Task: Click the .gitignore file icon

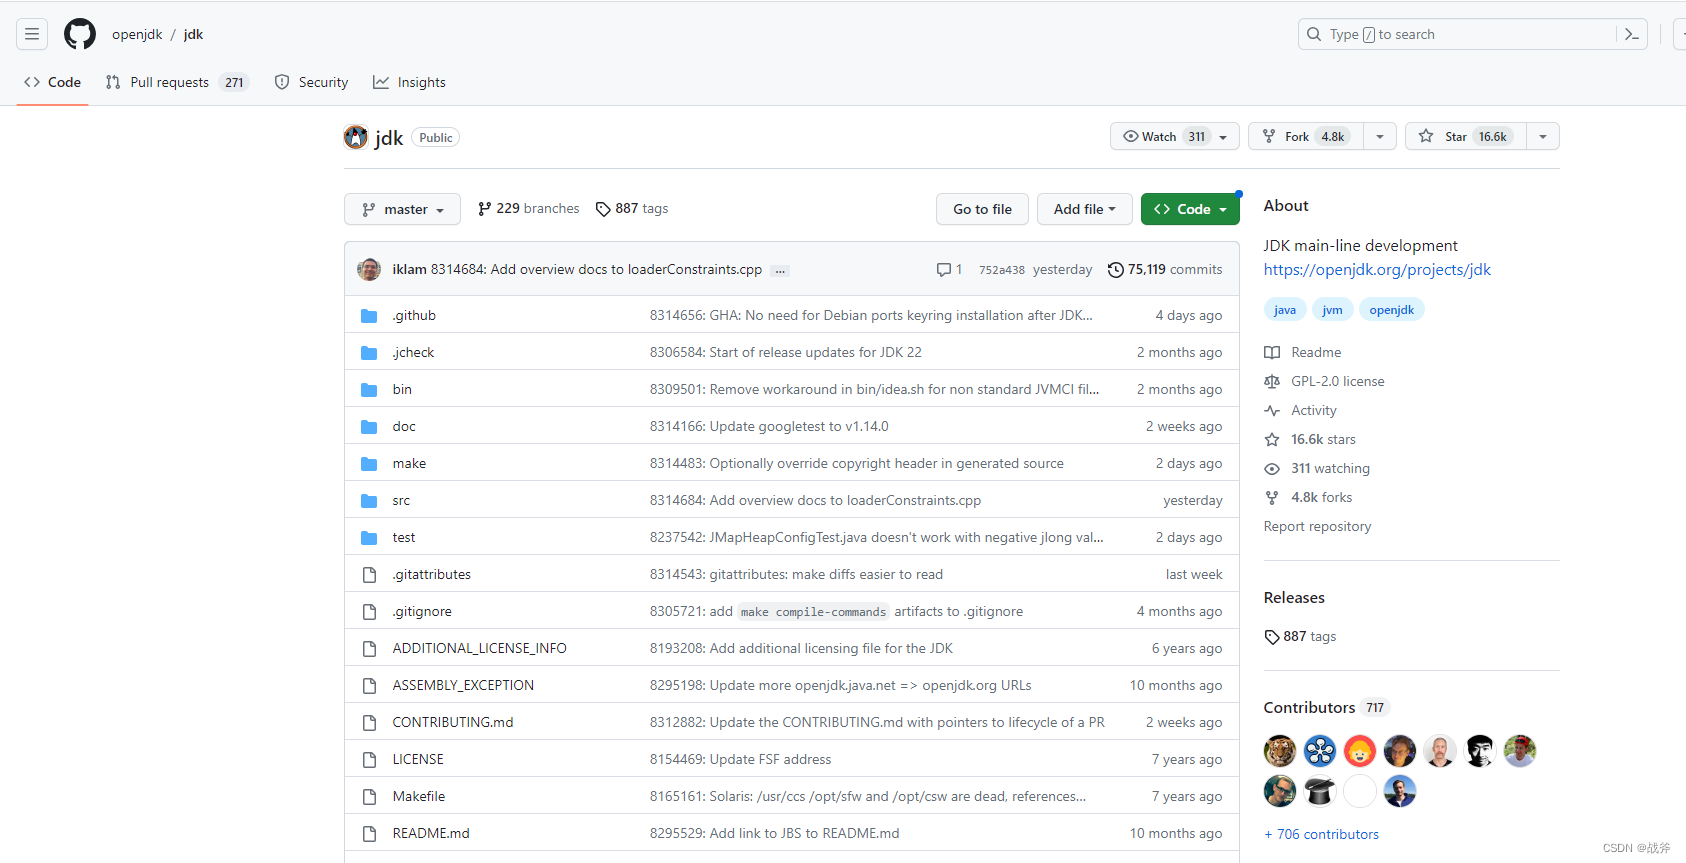Action: click(369, 611)
